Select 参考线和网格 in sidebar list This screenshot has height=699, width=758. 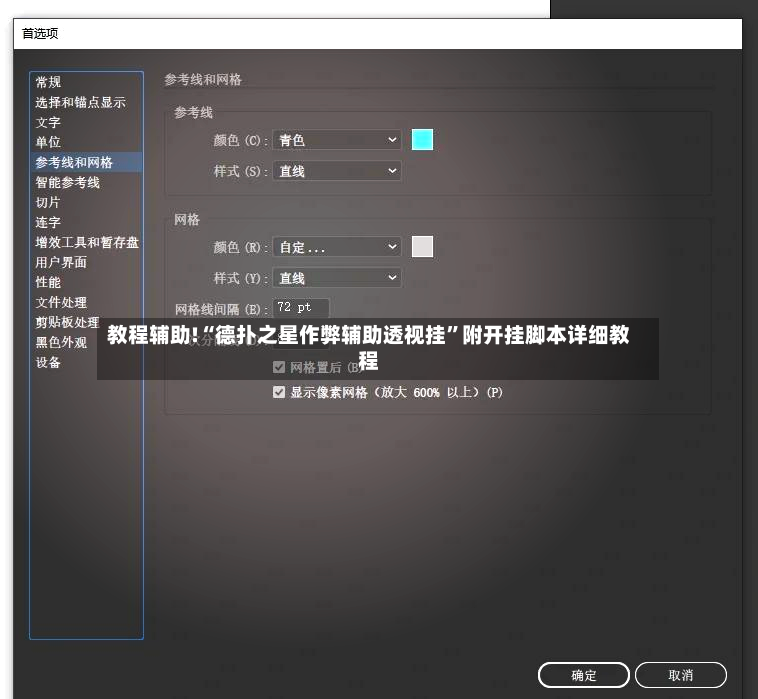[x=86, y=162]
